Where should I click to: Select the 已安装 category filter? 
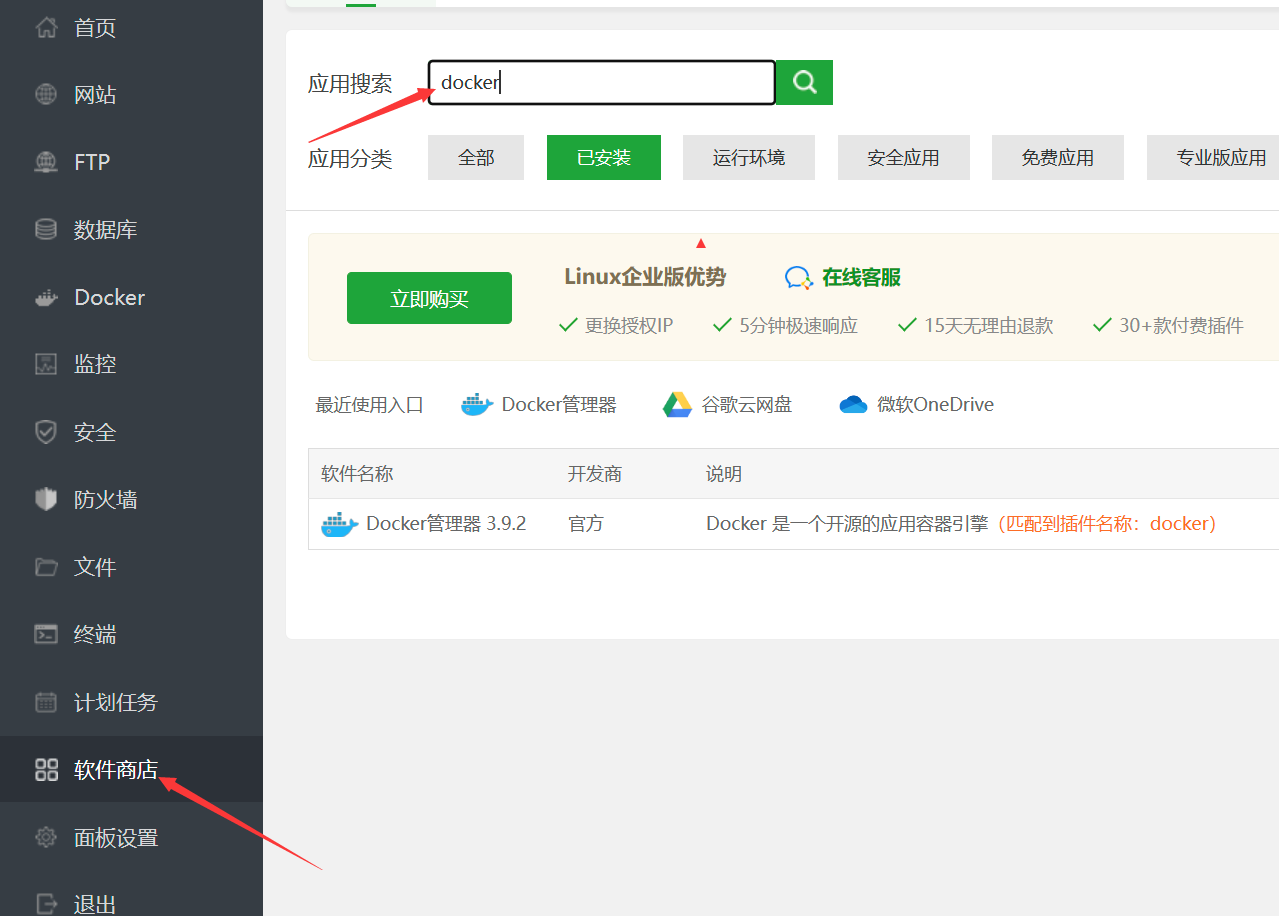point(604,158)
